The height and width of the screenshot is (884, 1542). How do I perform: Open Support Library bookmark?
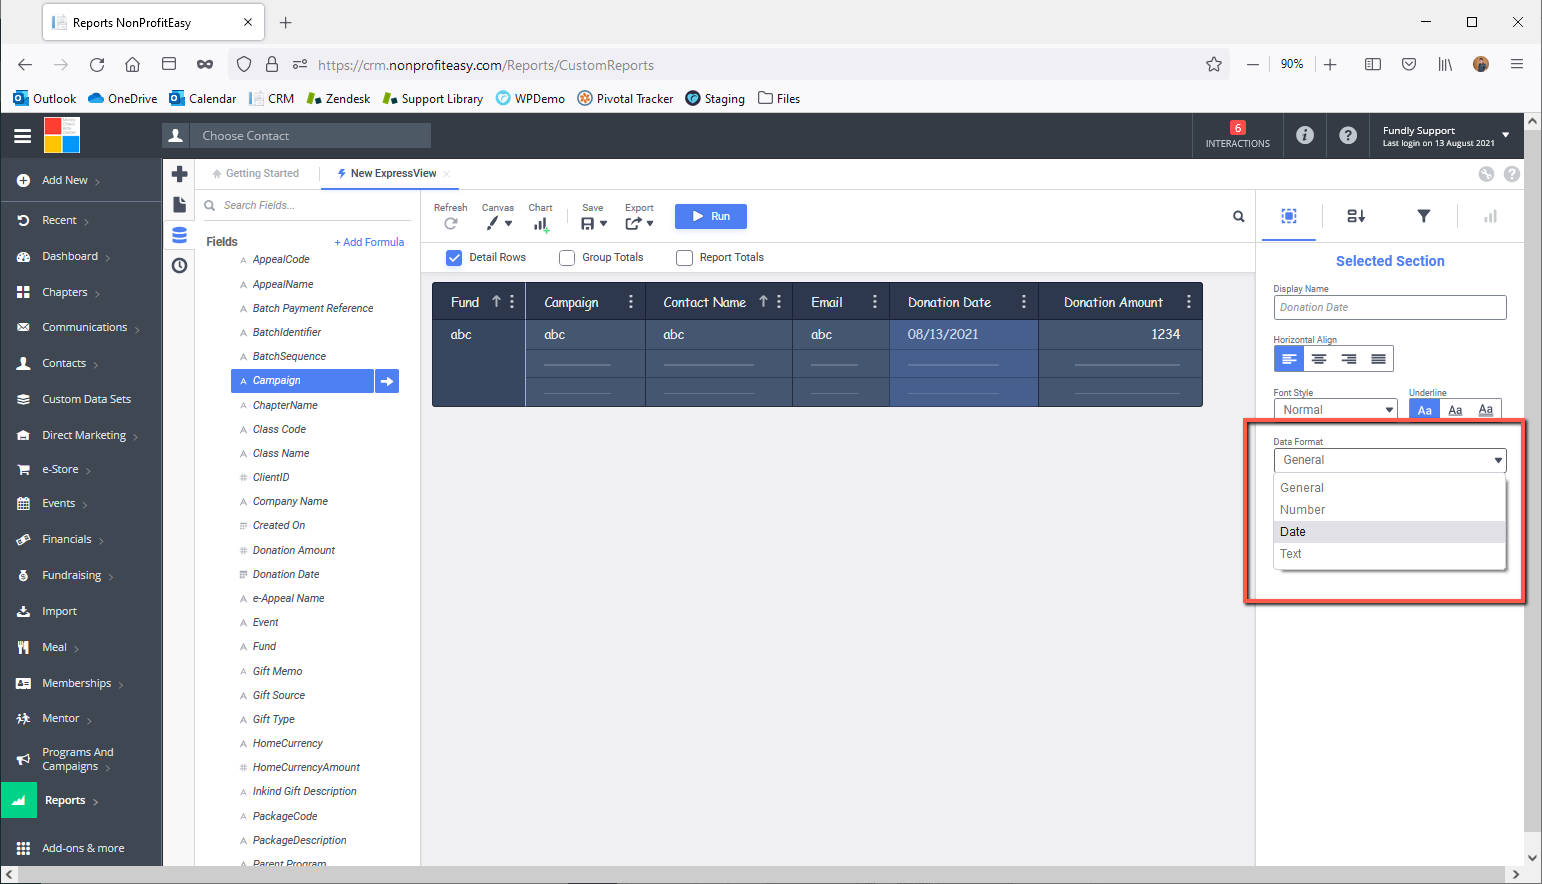pos(433,98)
